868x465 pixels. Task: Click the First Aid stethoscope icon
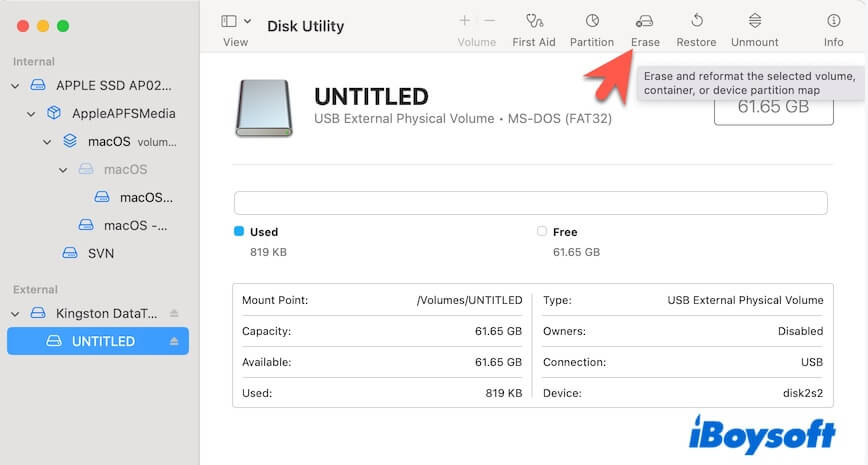533,21
